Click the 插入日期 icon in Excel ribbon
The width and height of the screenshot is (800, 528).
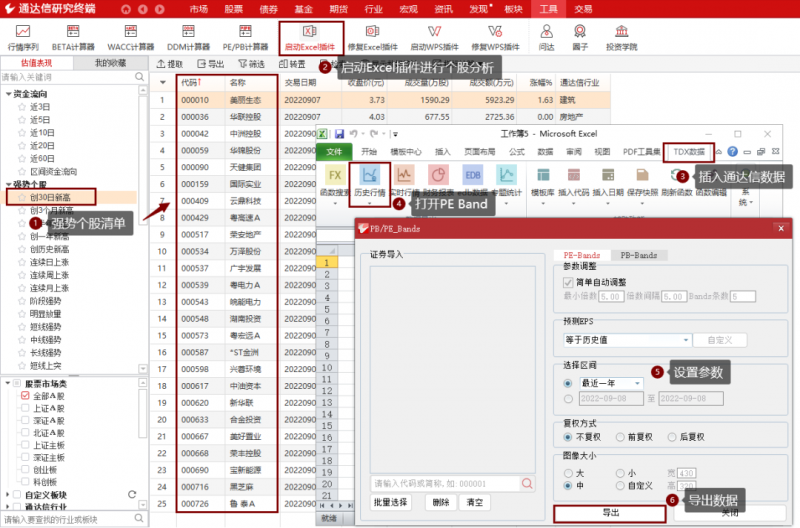(x=608, y=175)
